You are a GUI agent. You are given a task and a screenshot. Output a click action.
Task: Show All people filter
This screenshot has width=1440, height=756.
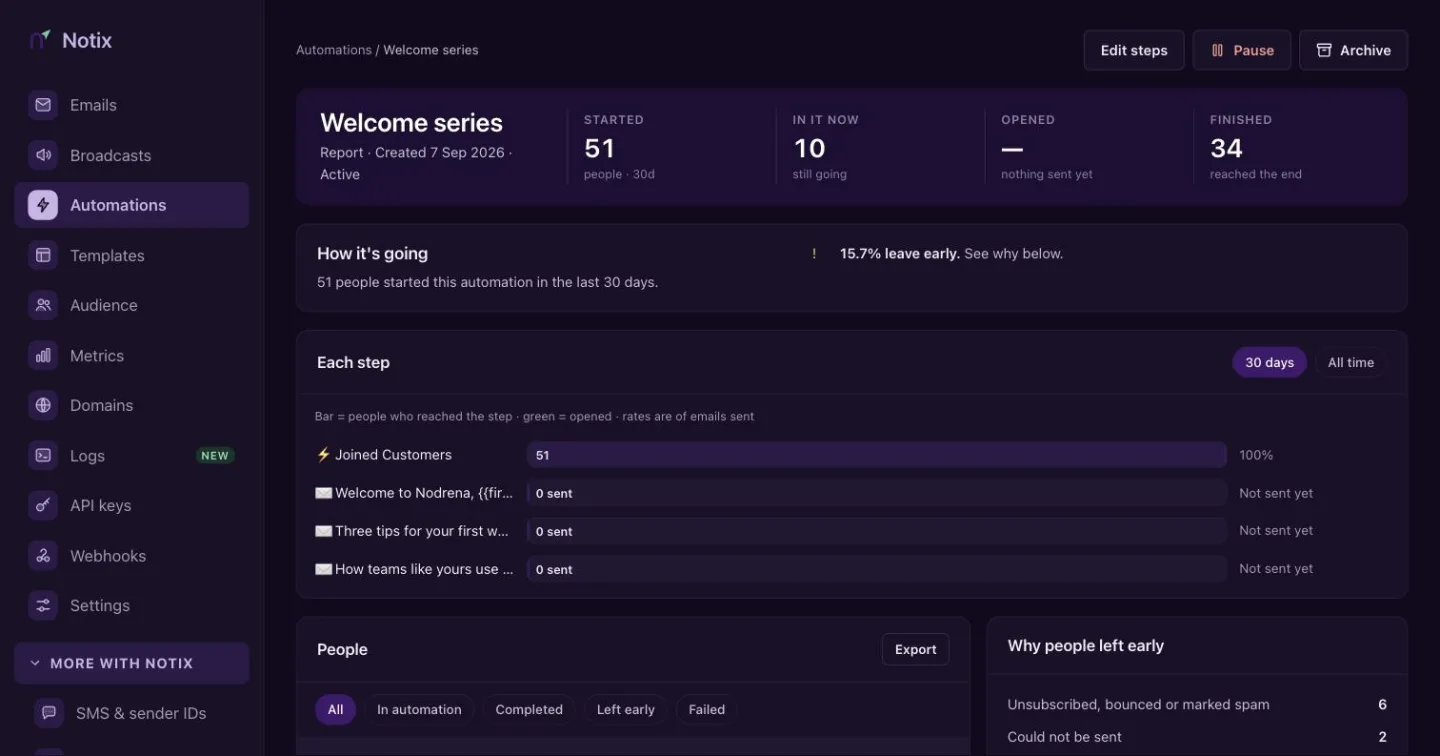click(x=335, y=710)
